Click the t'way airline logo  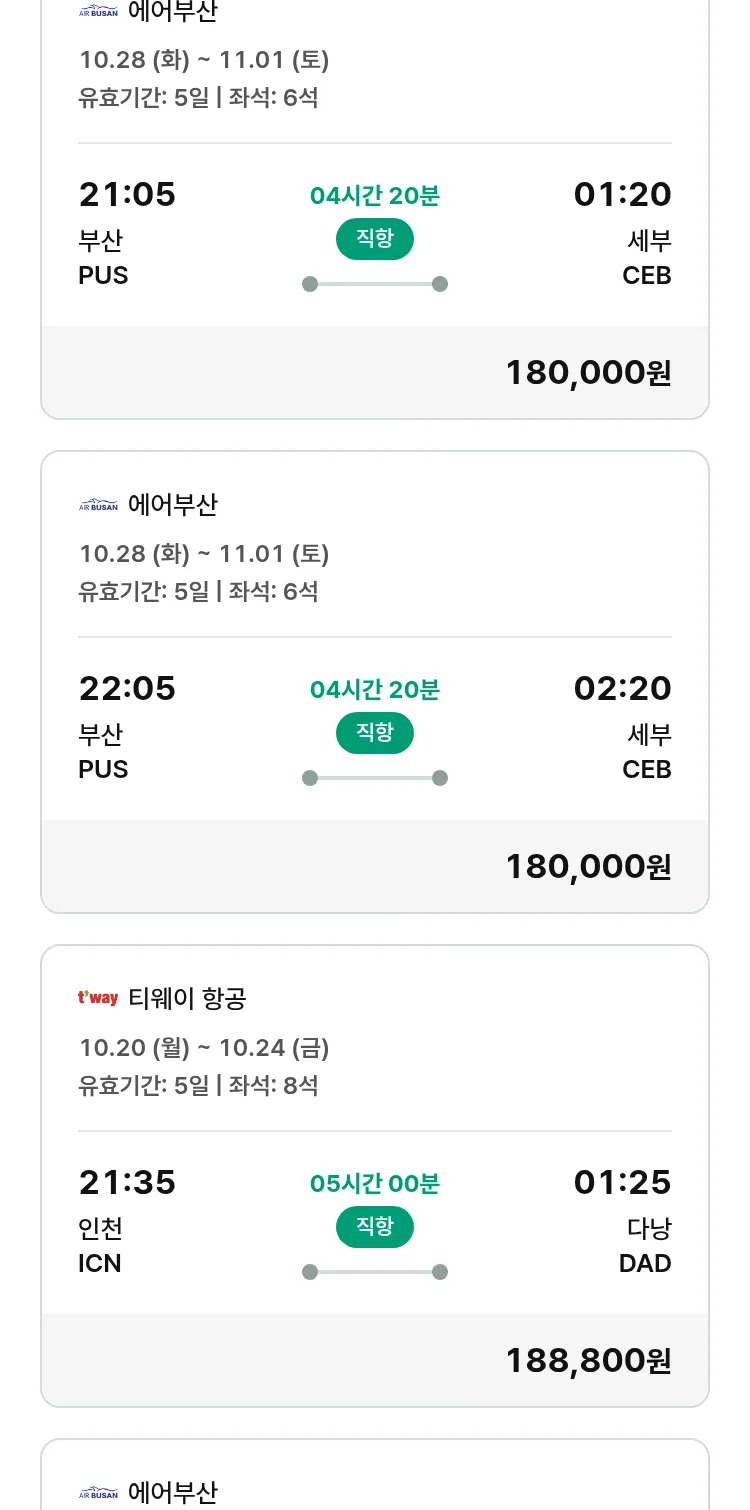point(98,998)
